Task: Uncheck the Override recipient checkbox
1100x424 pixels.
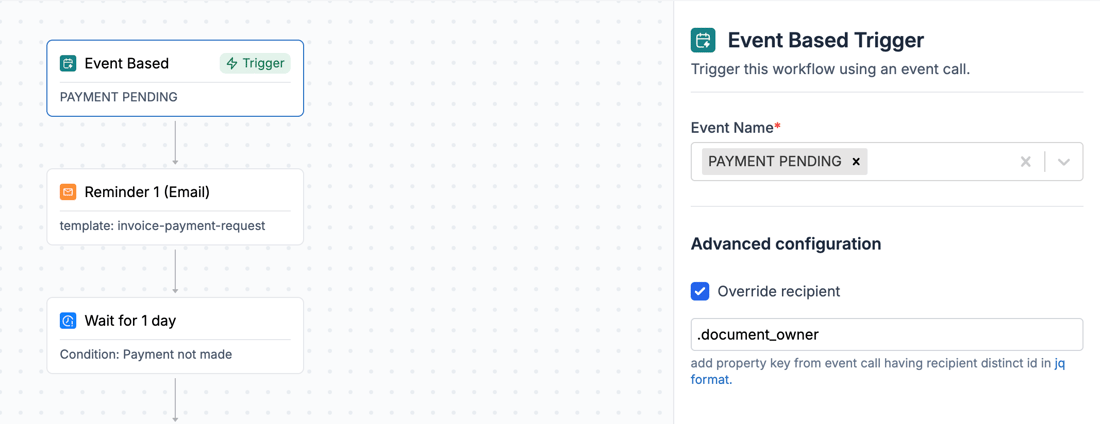Action: point(700,291)
